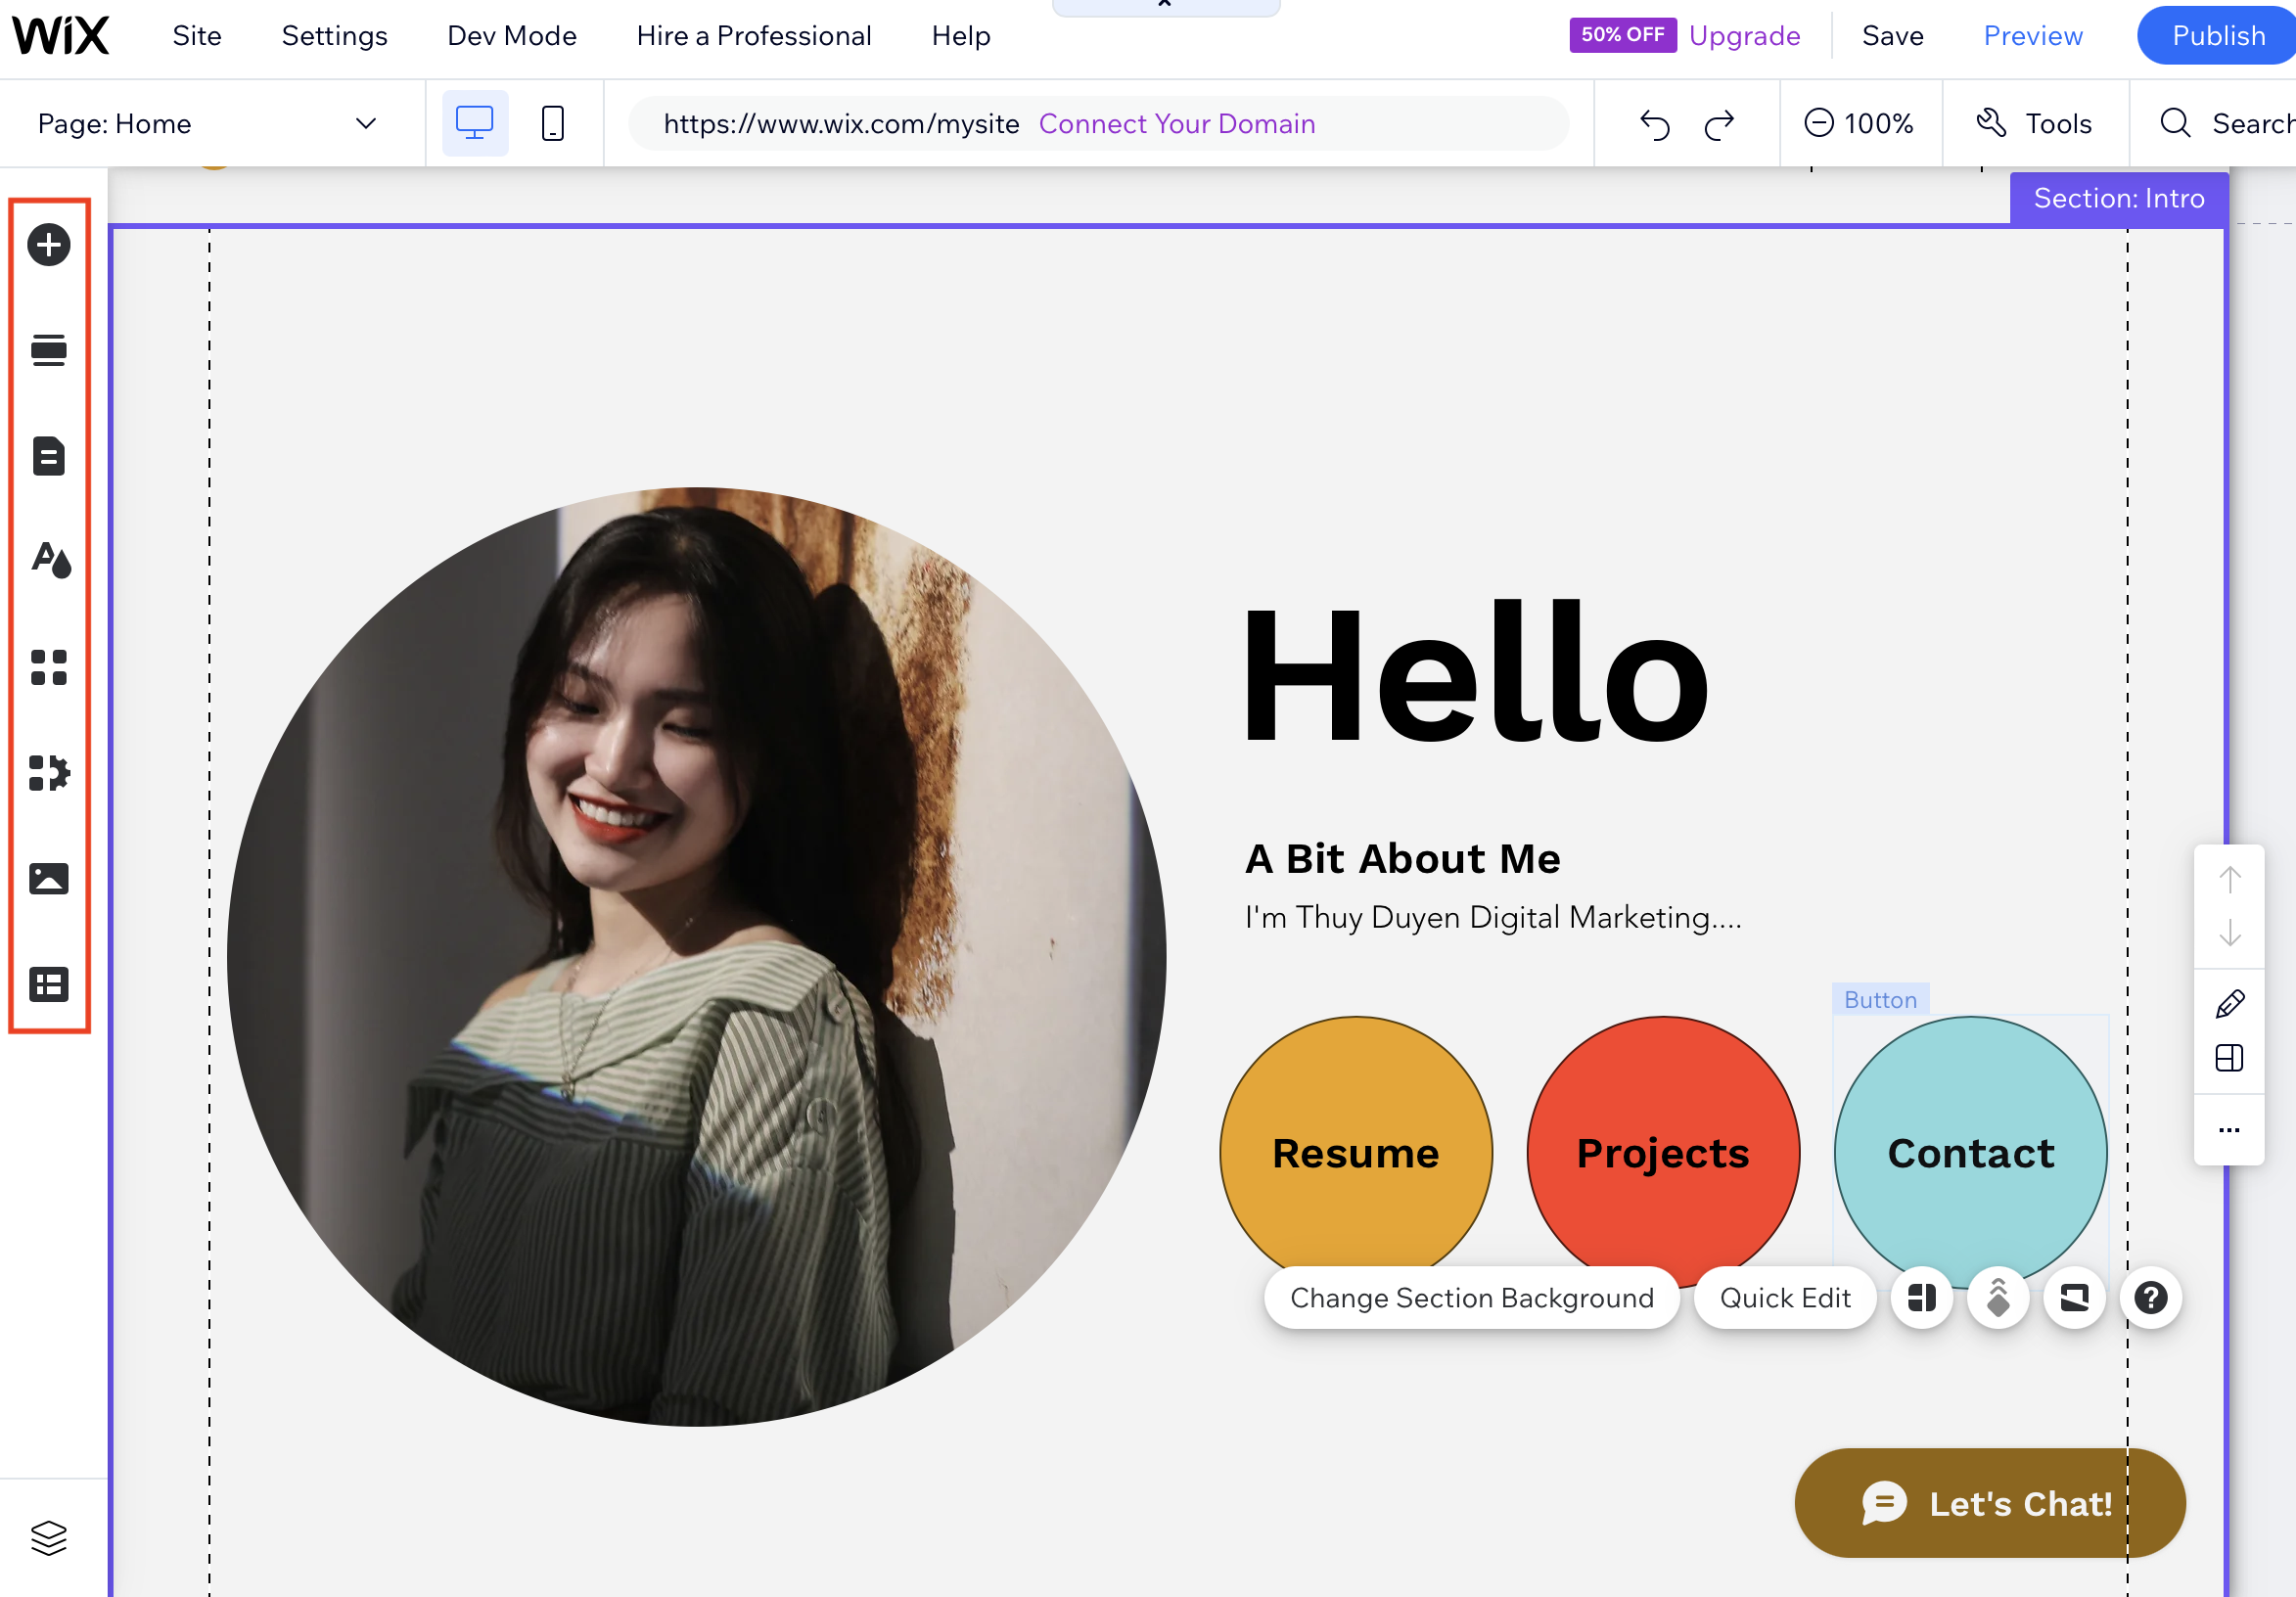Select the A Bit About Me text
The width and height of the screenshot is (2296, 1597).
(1402, 859)
